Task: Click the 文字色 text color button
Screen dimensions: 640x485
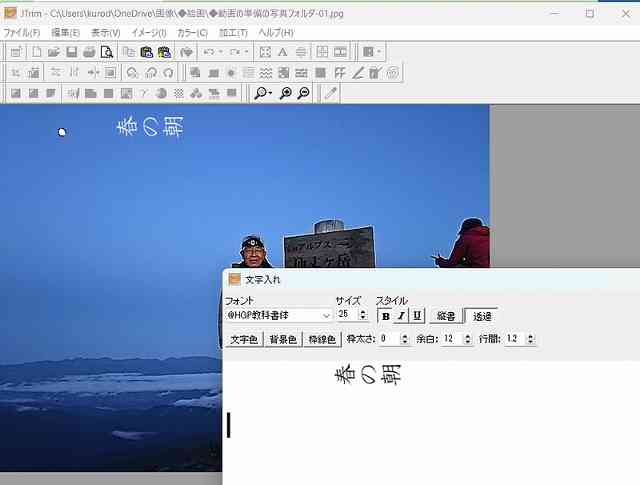Action: point(243,339)
